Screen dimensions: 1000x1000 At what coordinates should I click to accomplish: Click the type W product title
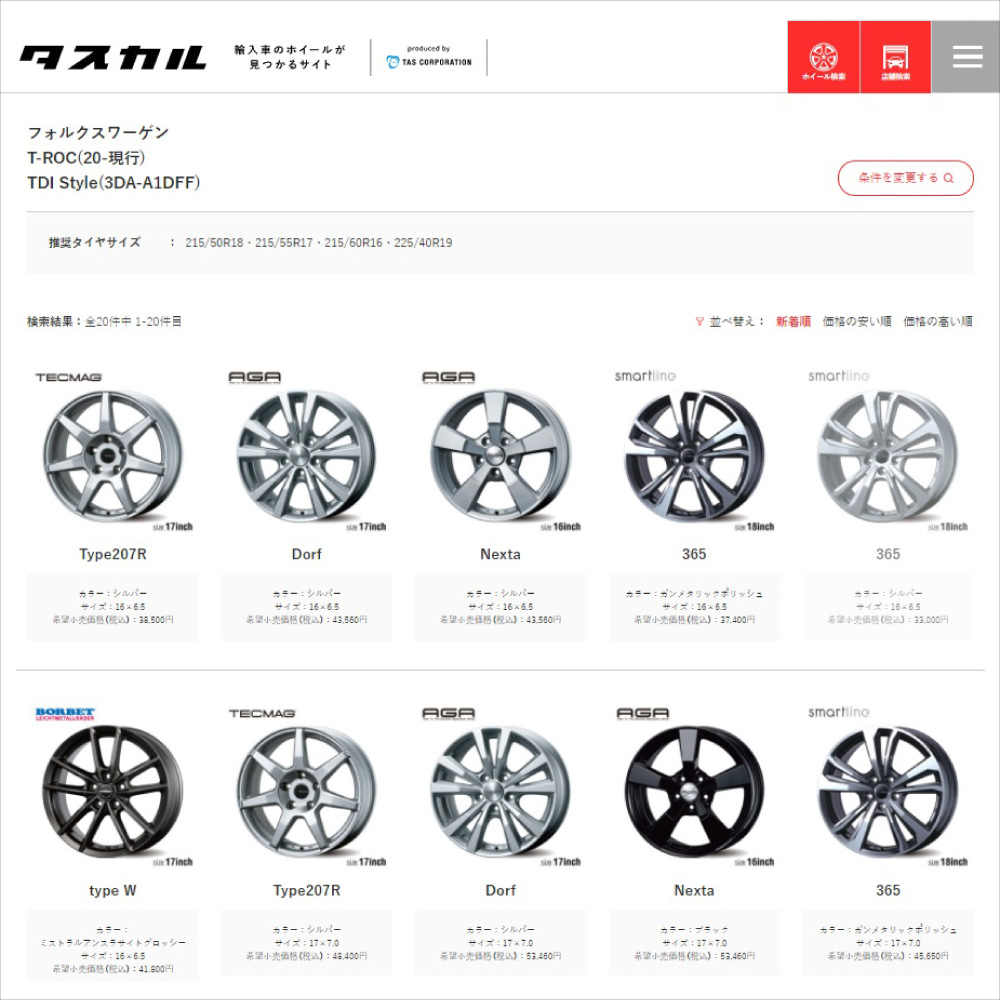click(113, 890)
